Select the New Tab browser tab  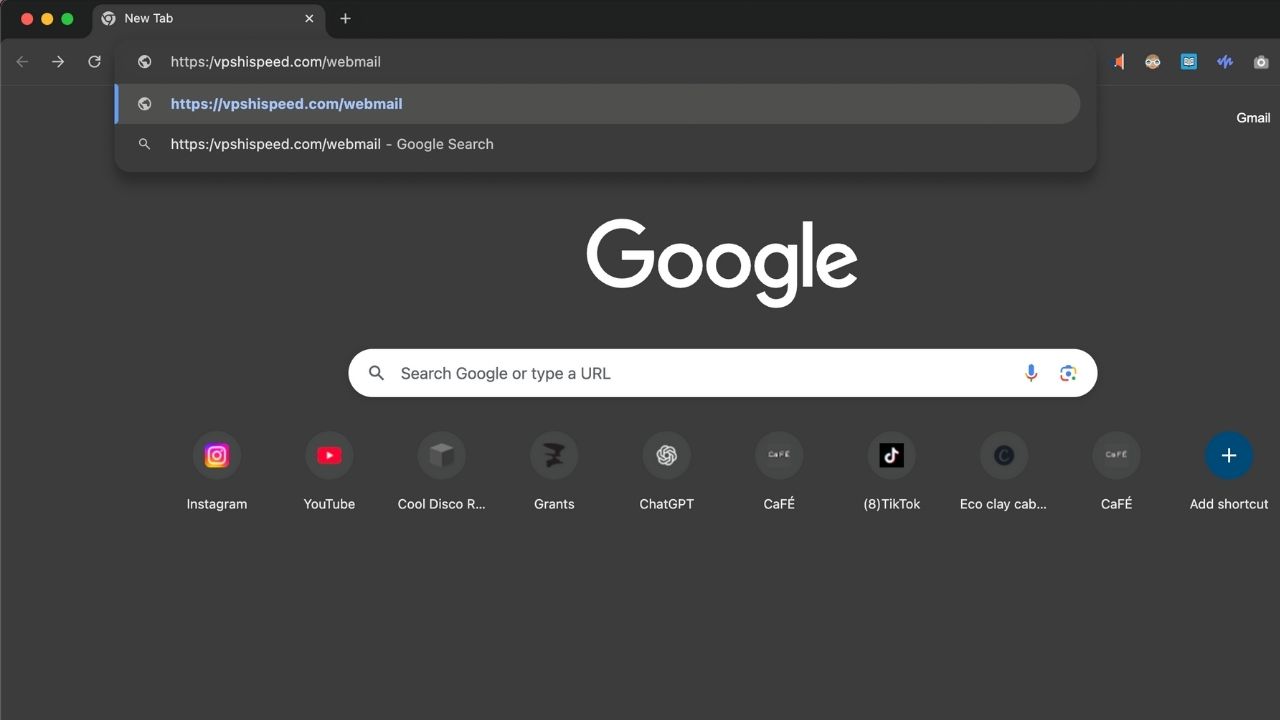click(x=208, y=18)
